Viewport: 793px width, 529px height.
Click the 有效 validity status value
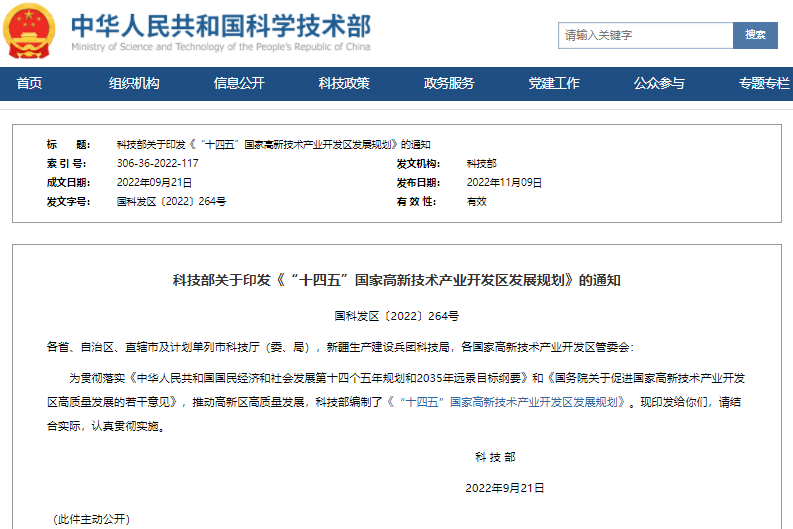[x=476, y=201]
